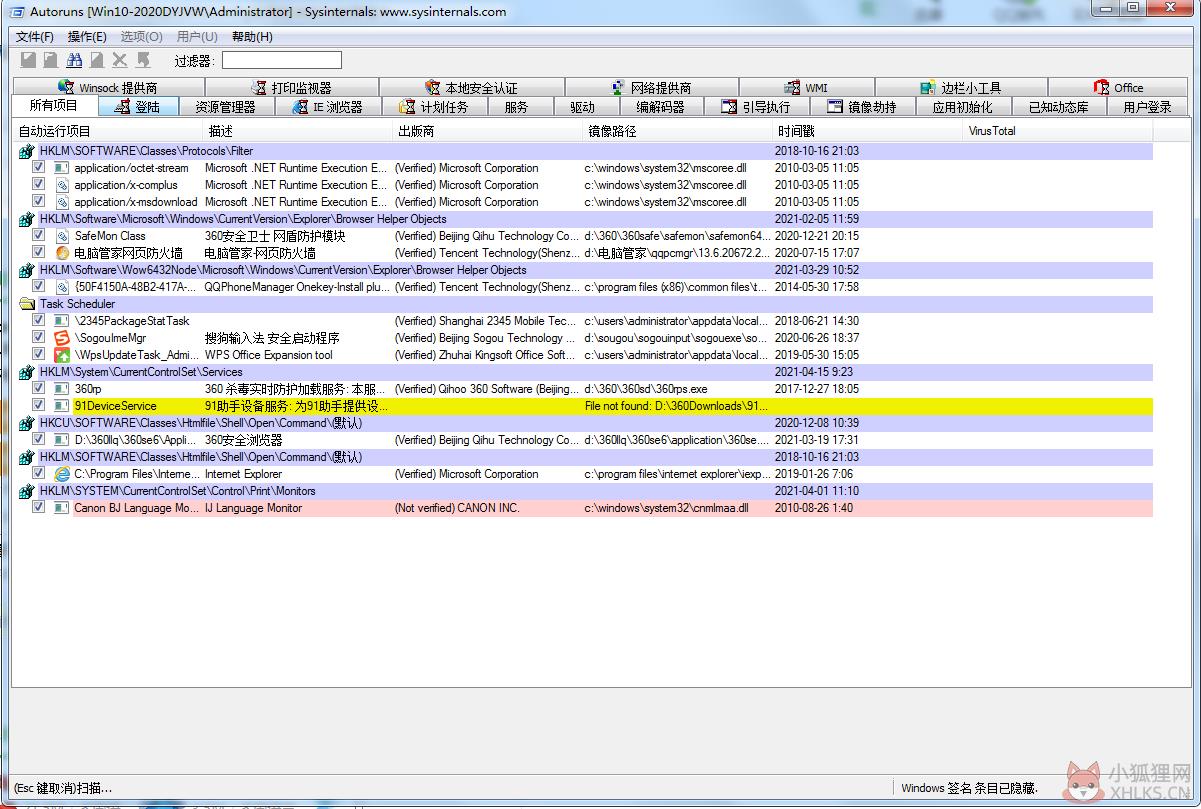Click status bar text "Windows 签名 条目已隐藏"
The height and width of the screenshot is (809, 1201).
[969, 788]
